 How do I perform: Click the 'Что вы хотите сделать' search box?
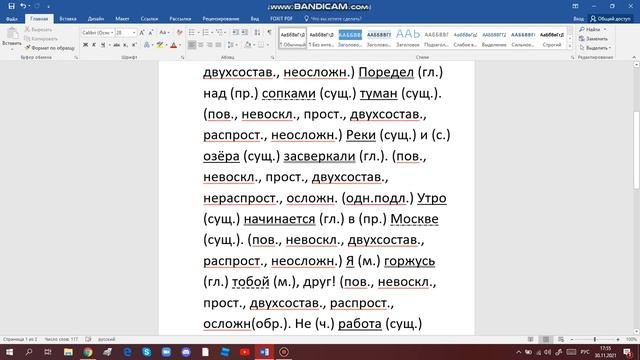coord(333,19)
